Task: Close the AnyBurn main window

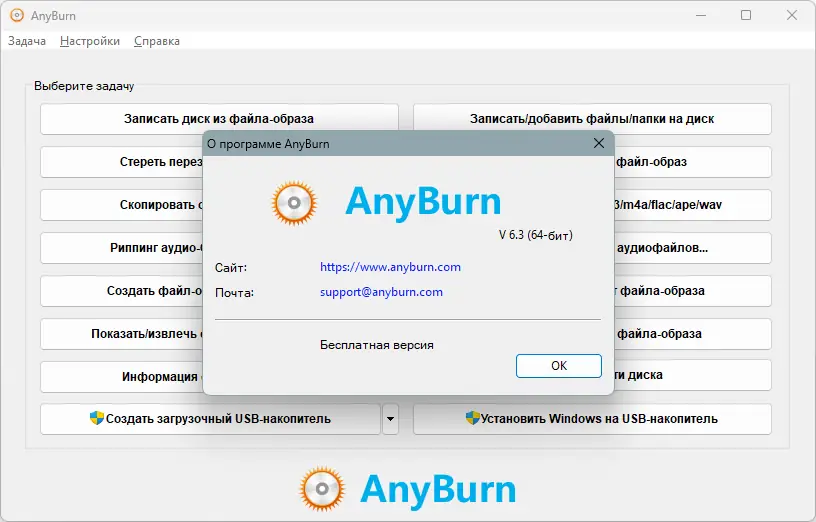Action: point(792,16)
